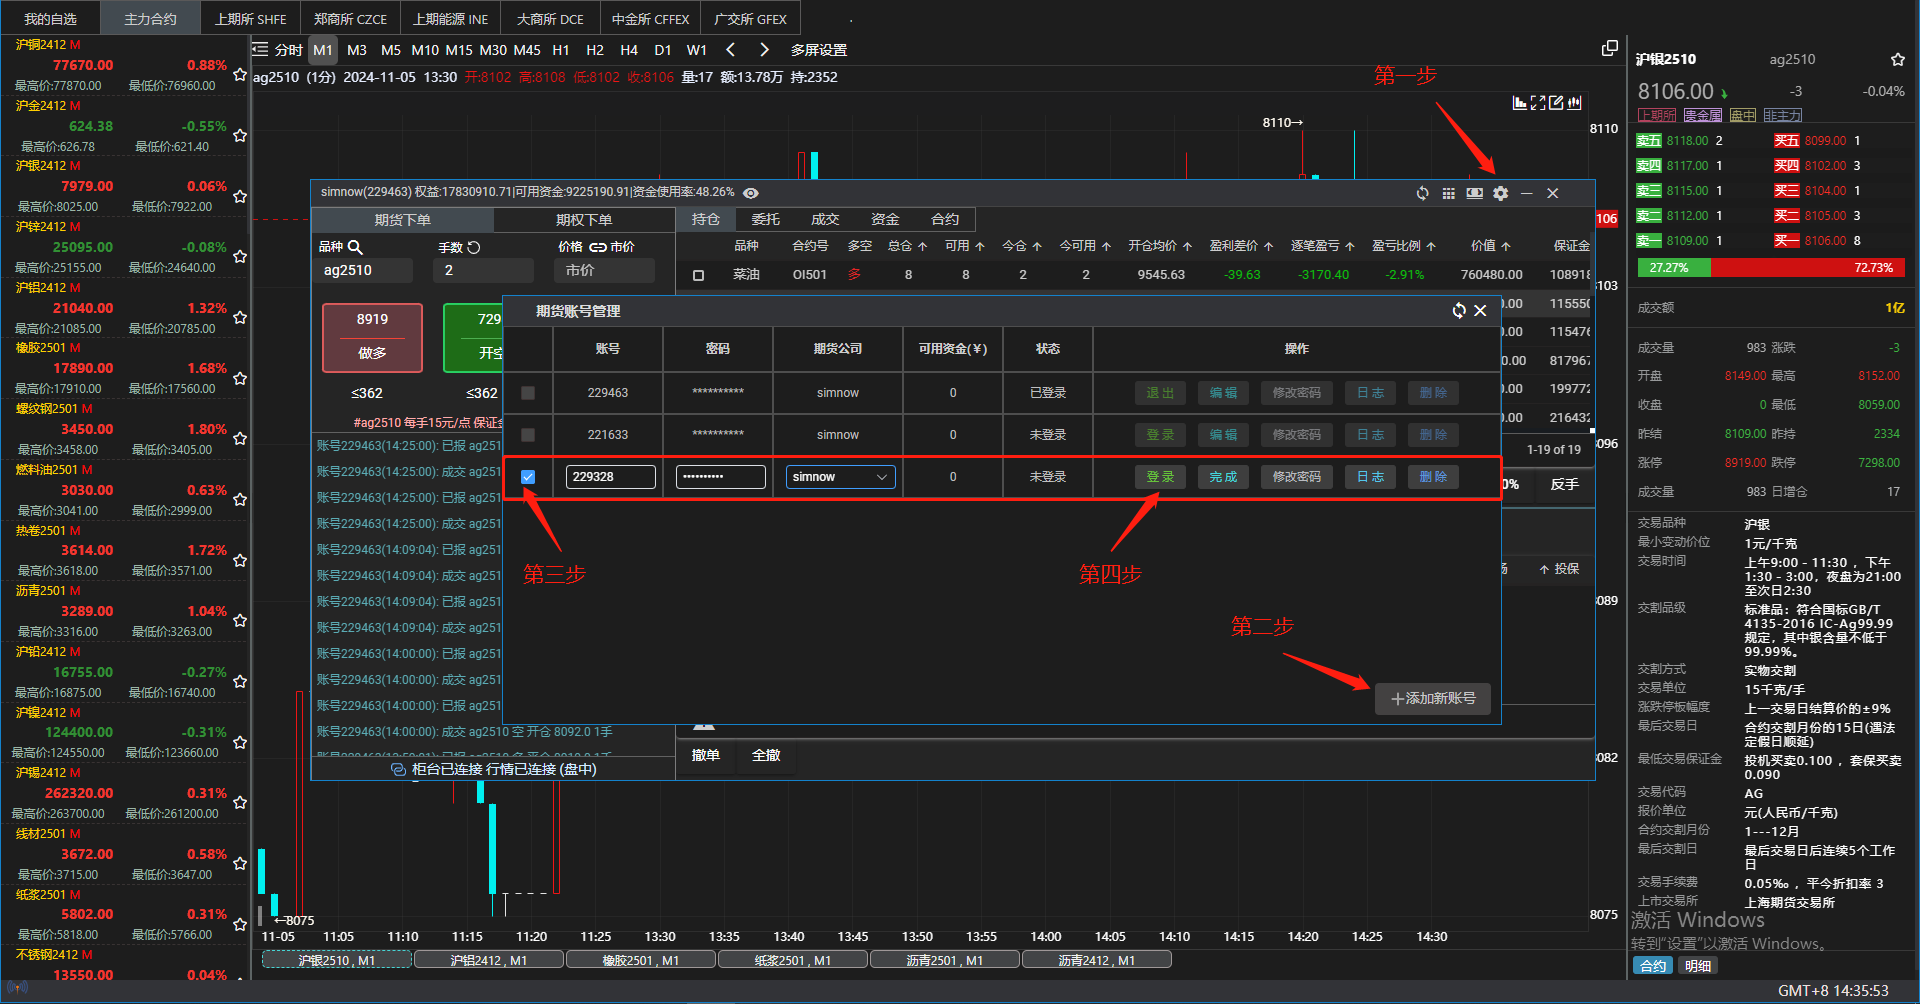Click chart previous arrow in timeframe bar
The height and width of the screenshot is (1004, 1920).
[731, 50]
